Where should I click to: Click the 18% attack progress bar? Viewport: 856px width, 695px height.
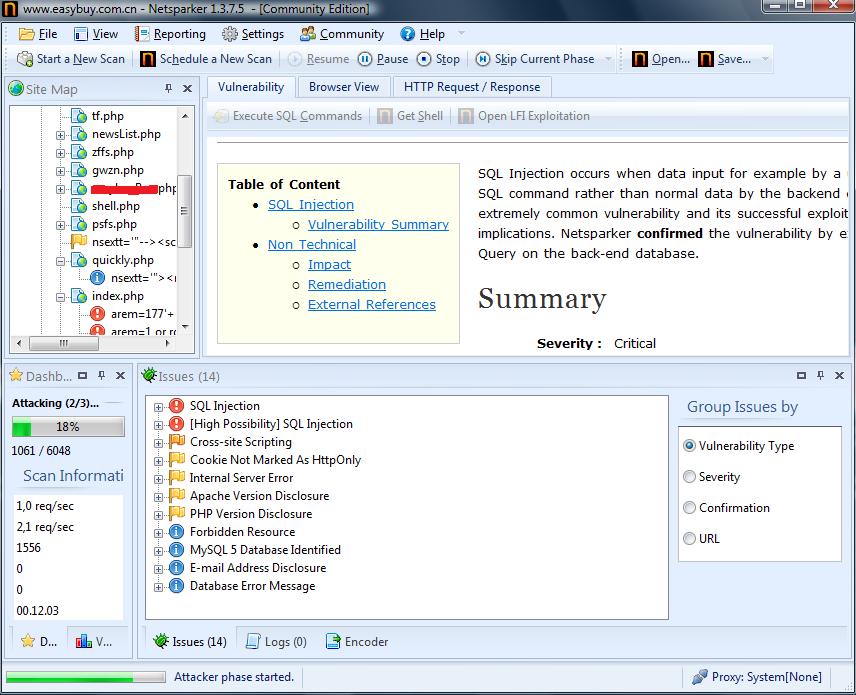[68, 427]
